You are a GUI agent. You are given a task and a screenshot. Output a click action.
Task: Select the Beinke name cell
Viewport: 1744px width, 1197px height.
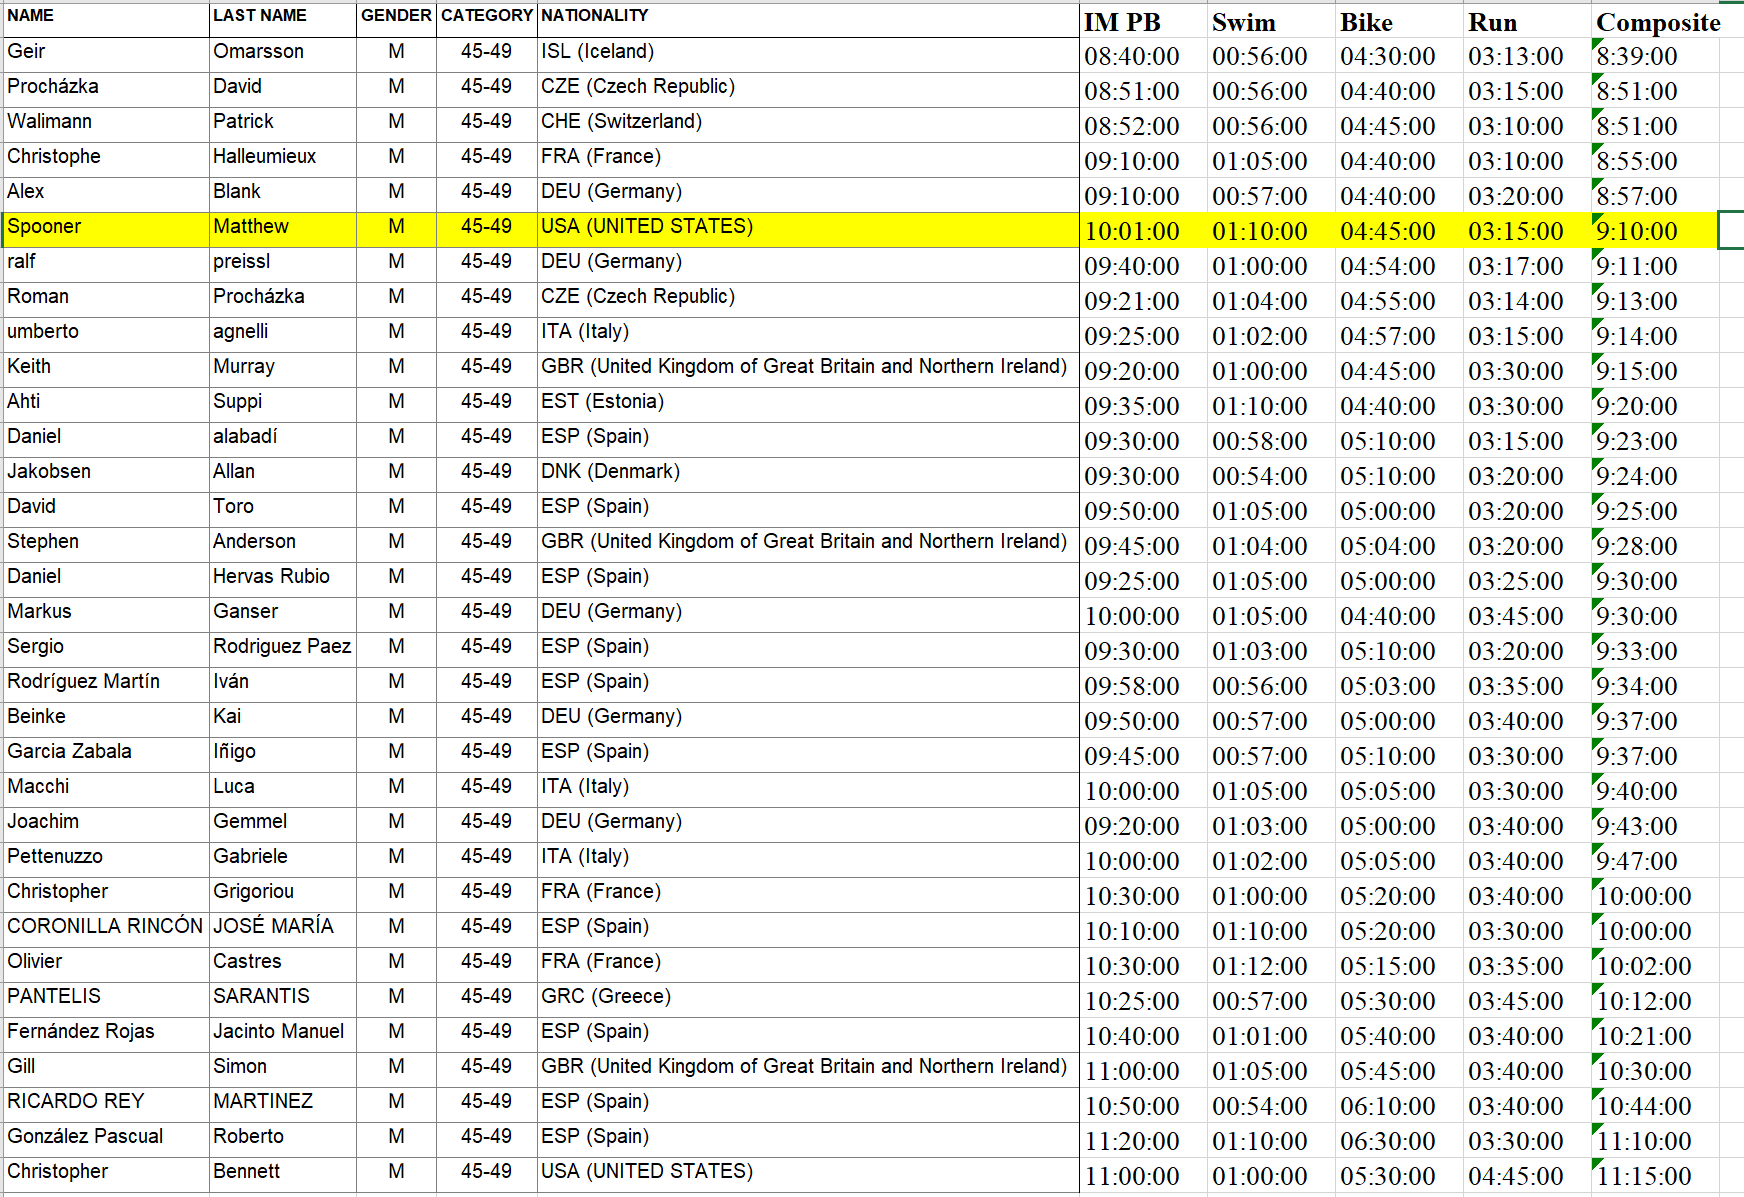[105, 720]
